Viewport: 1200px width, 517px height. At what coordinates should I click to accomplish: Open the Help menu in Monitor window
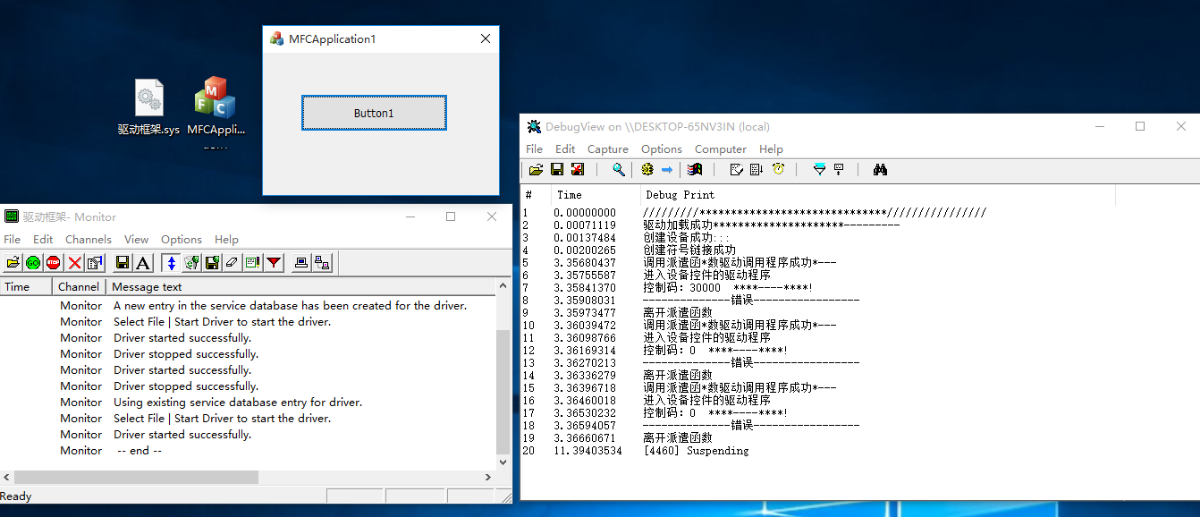[x=227, y=240]
